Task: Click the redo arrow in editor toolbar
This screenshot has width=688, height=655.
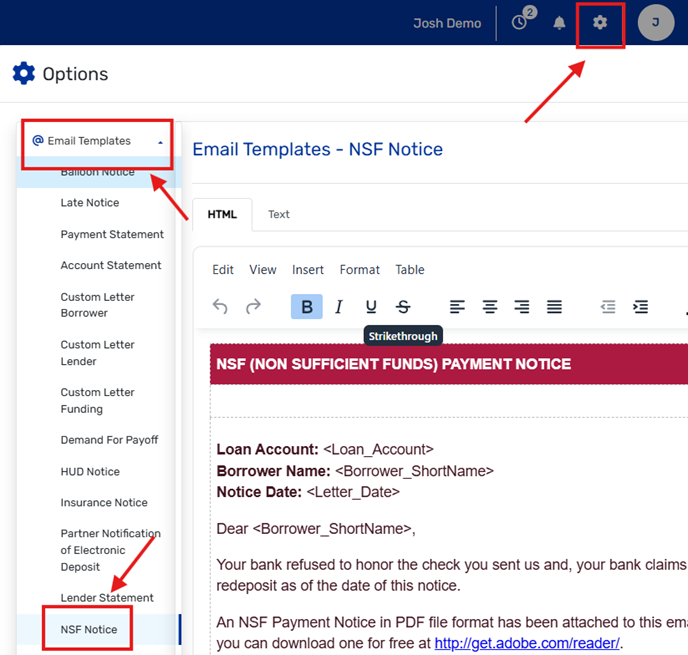Action: pyautogui.click(x=253, y=307)
